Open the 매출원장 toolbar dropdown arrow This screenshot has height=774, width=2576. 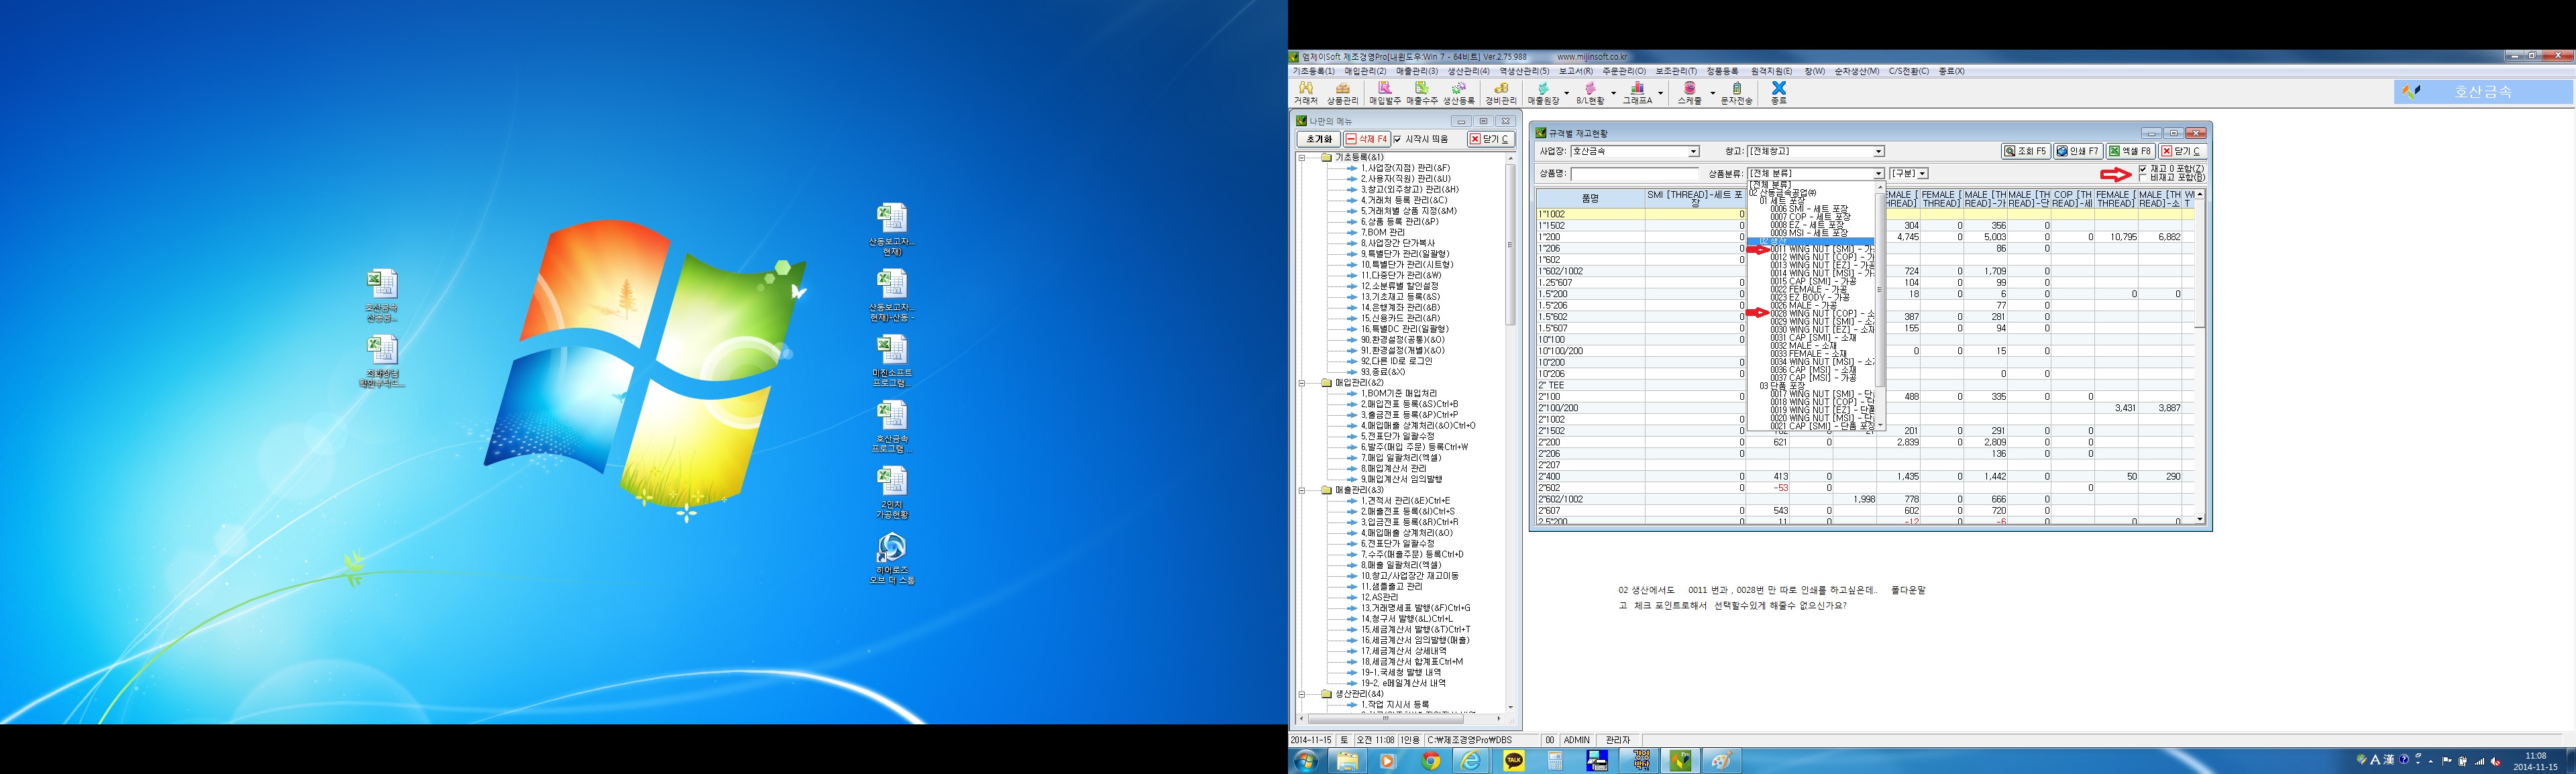click(1566, 93)
